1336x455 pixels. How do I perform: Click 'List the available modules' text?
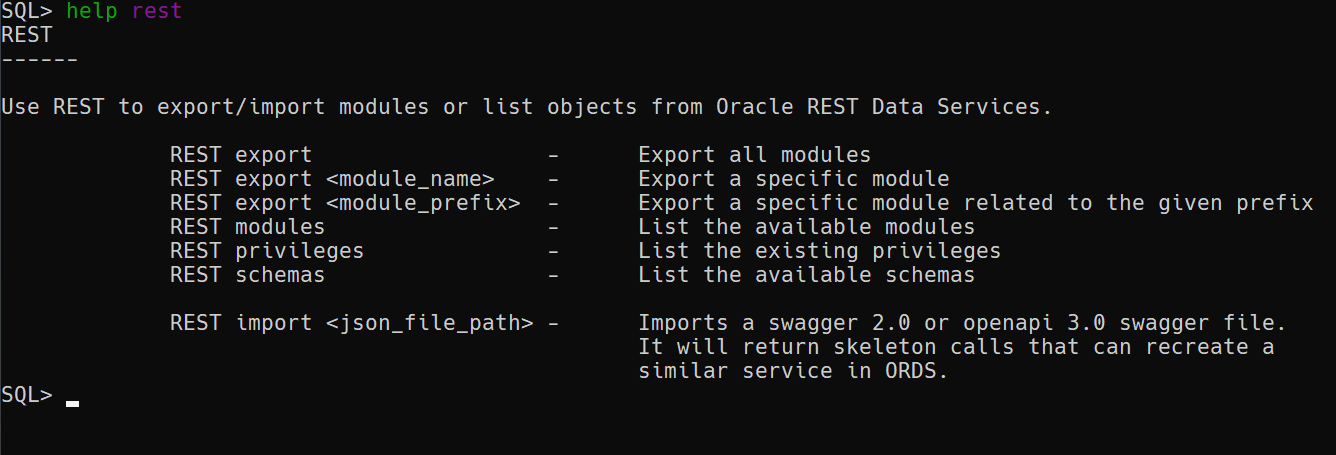click(x=807, y=227)
